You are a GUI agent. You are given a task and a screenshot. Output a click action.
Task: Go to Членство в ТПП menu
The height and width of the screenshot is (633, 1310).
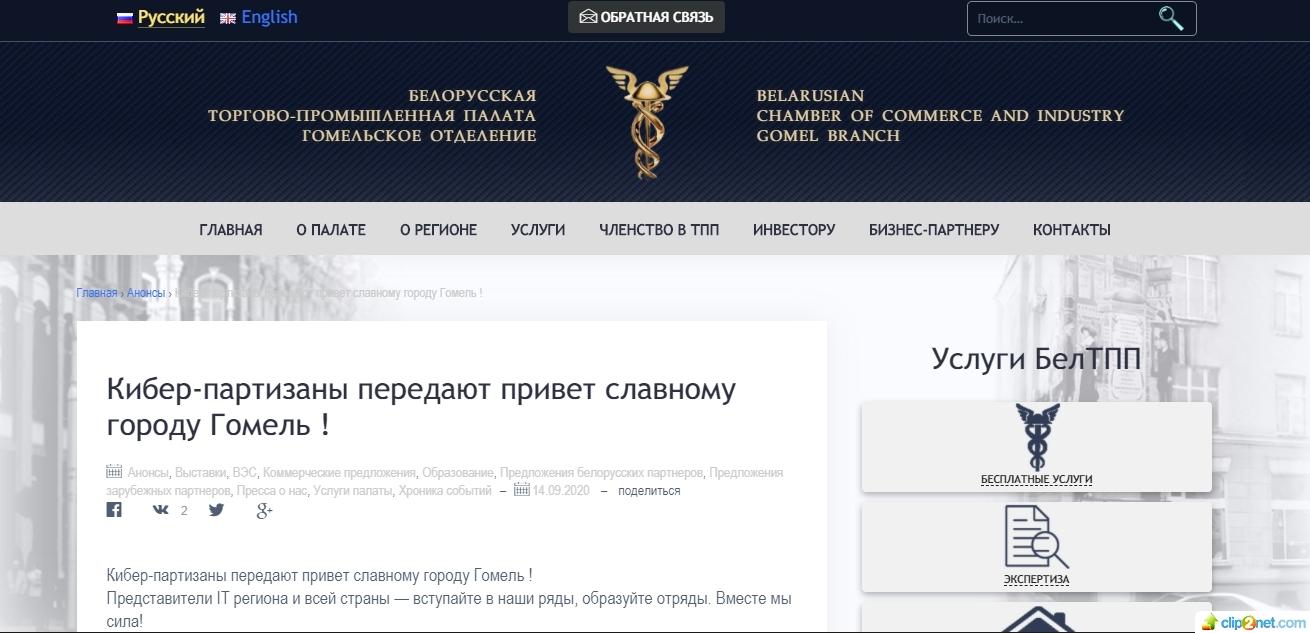tap(659, 230)
